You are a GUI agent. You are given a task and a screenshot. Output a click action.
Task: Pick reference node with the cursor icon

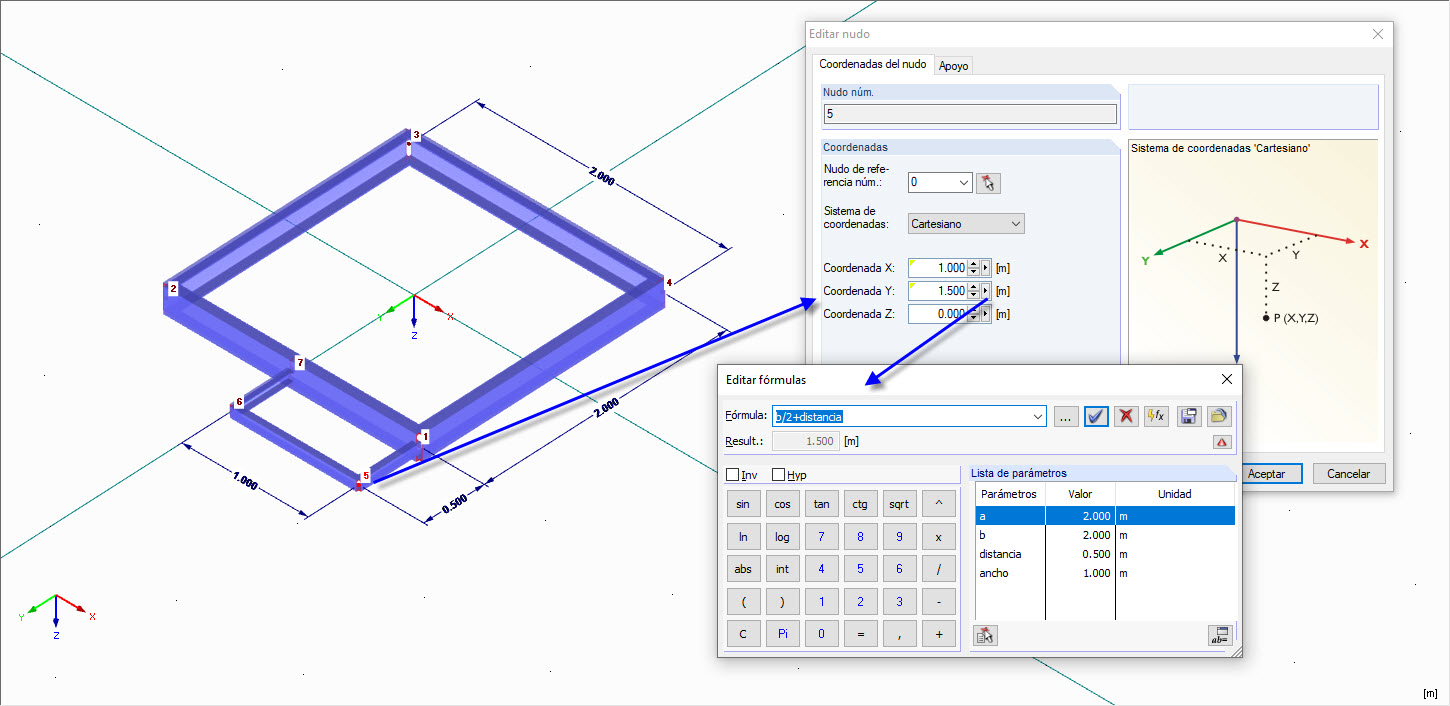(988, 183)
